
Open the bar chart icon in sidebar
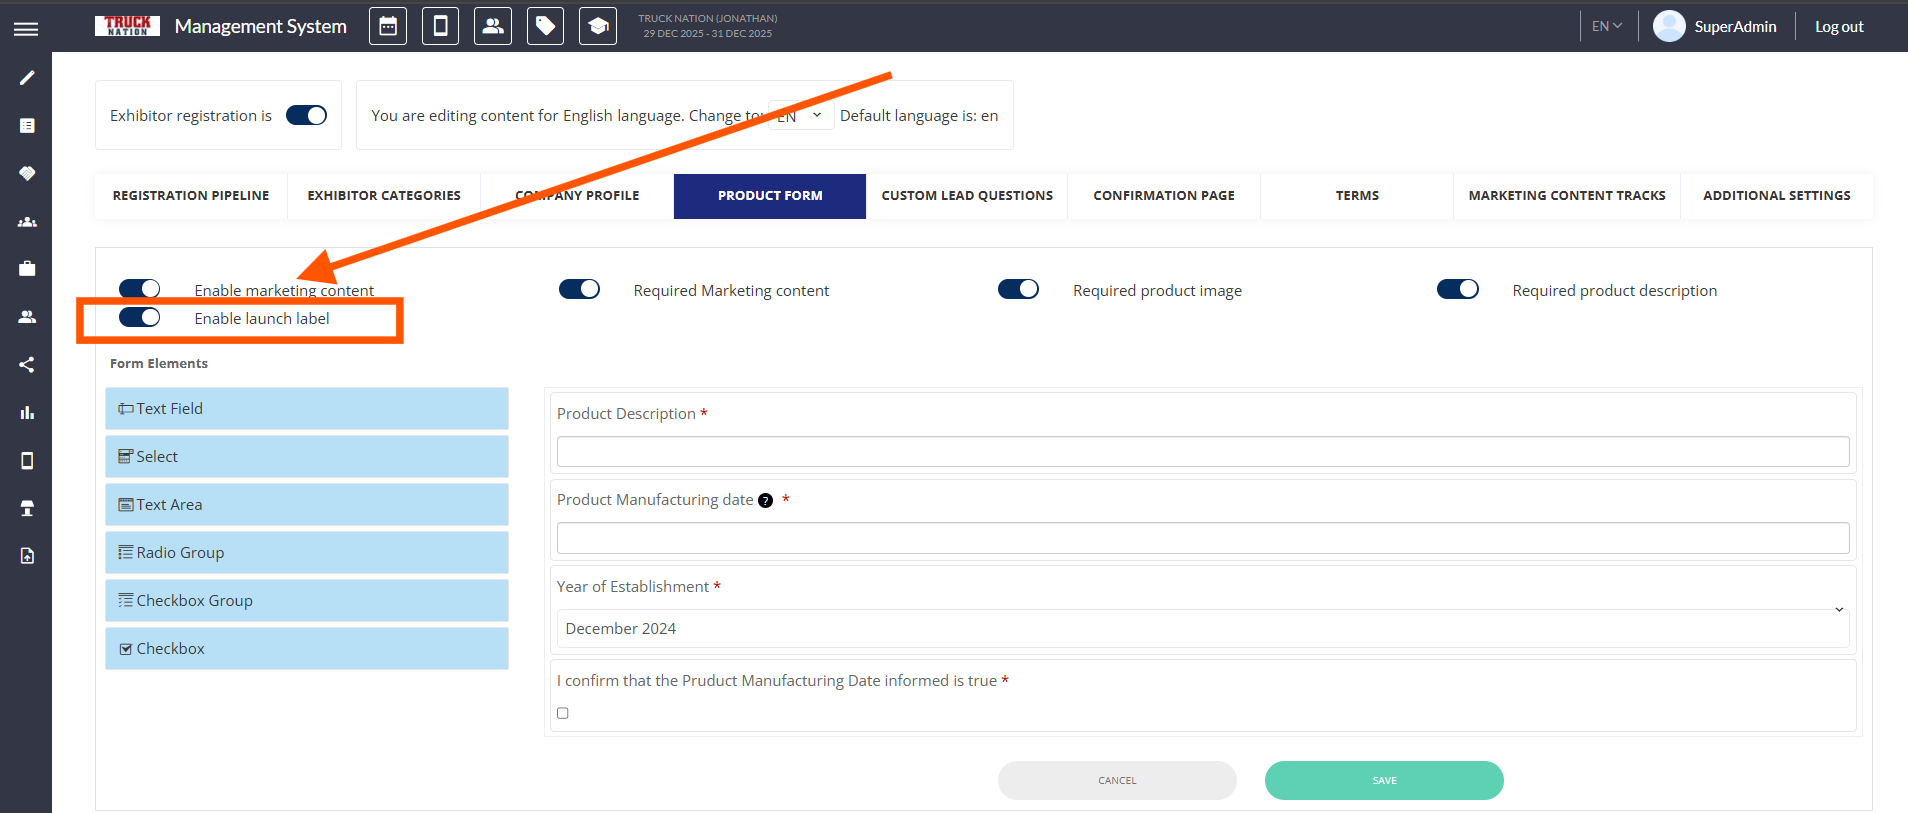(27, 412)
